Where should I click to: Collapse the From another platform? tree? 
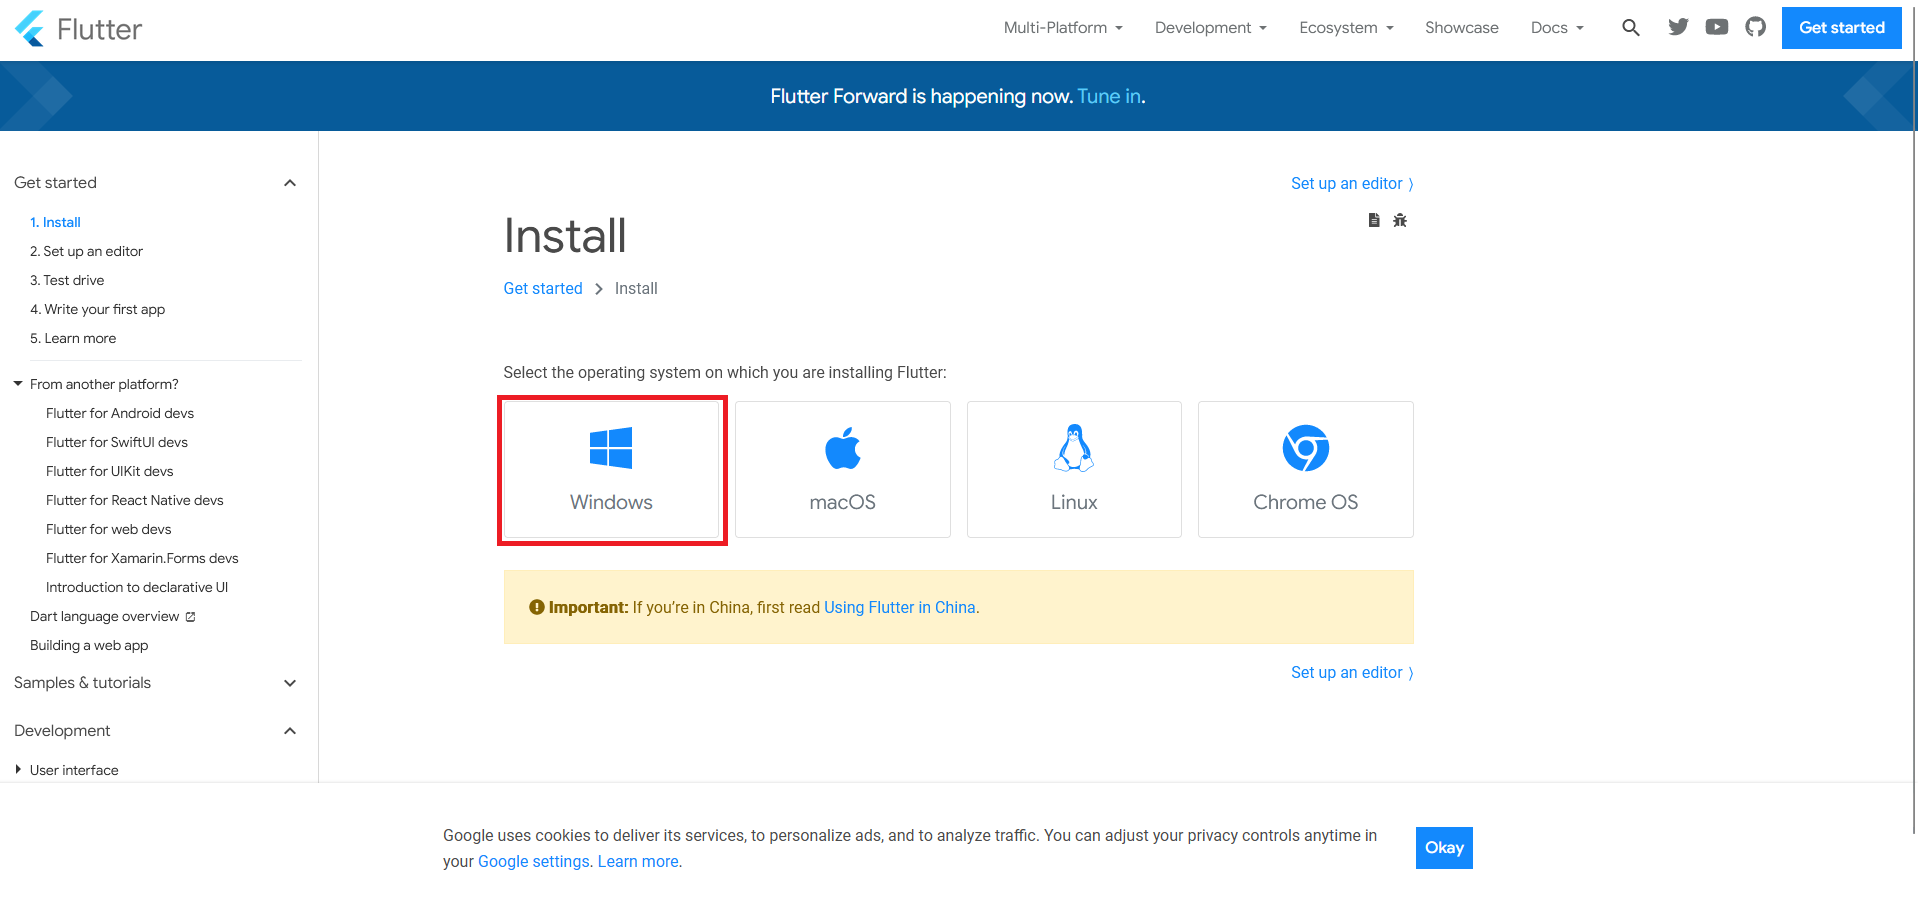18,384
